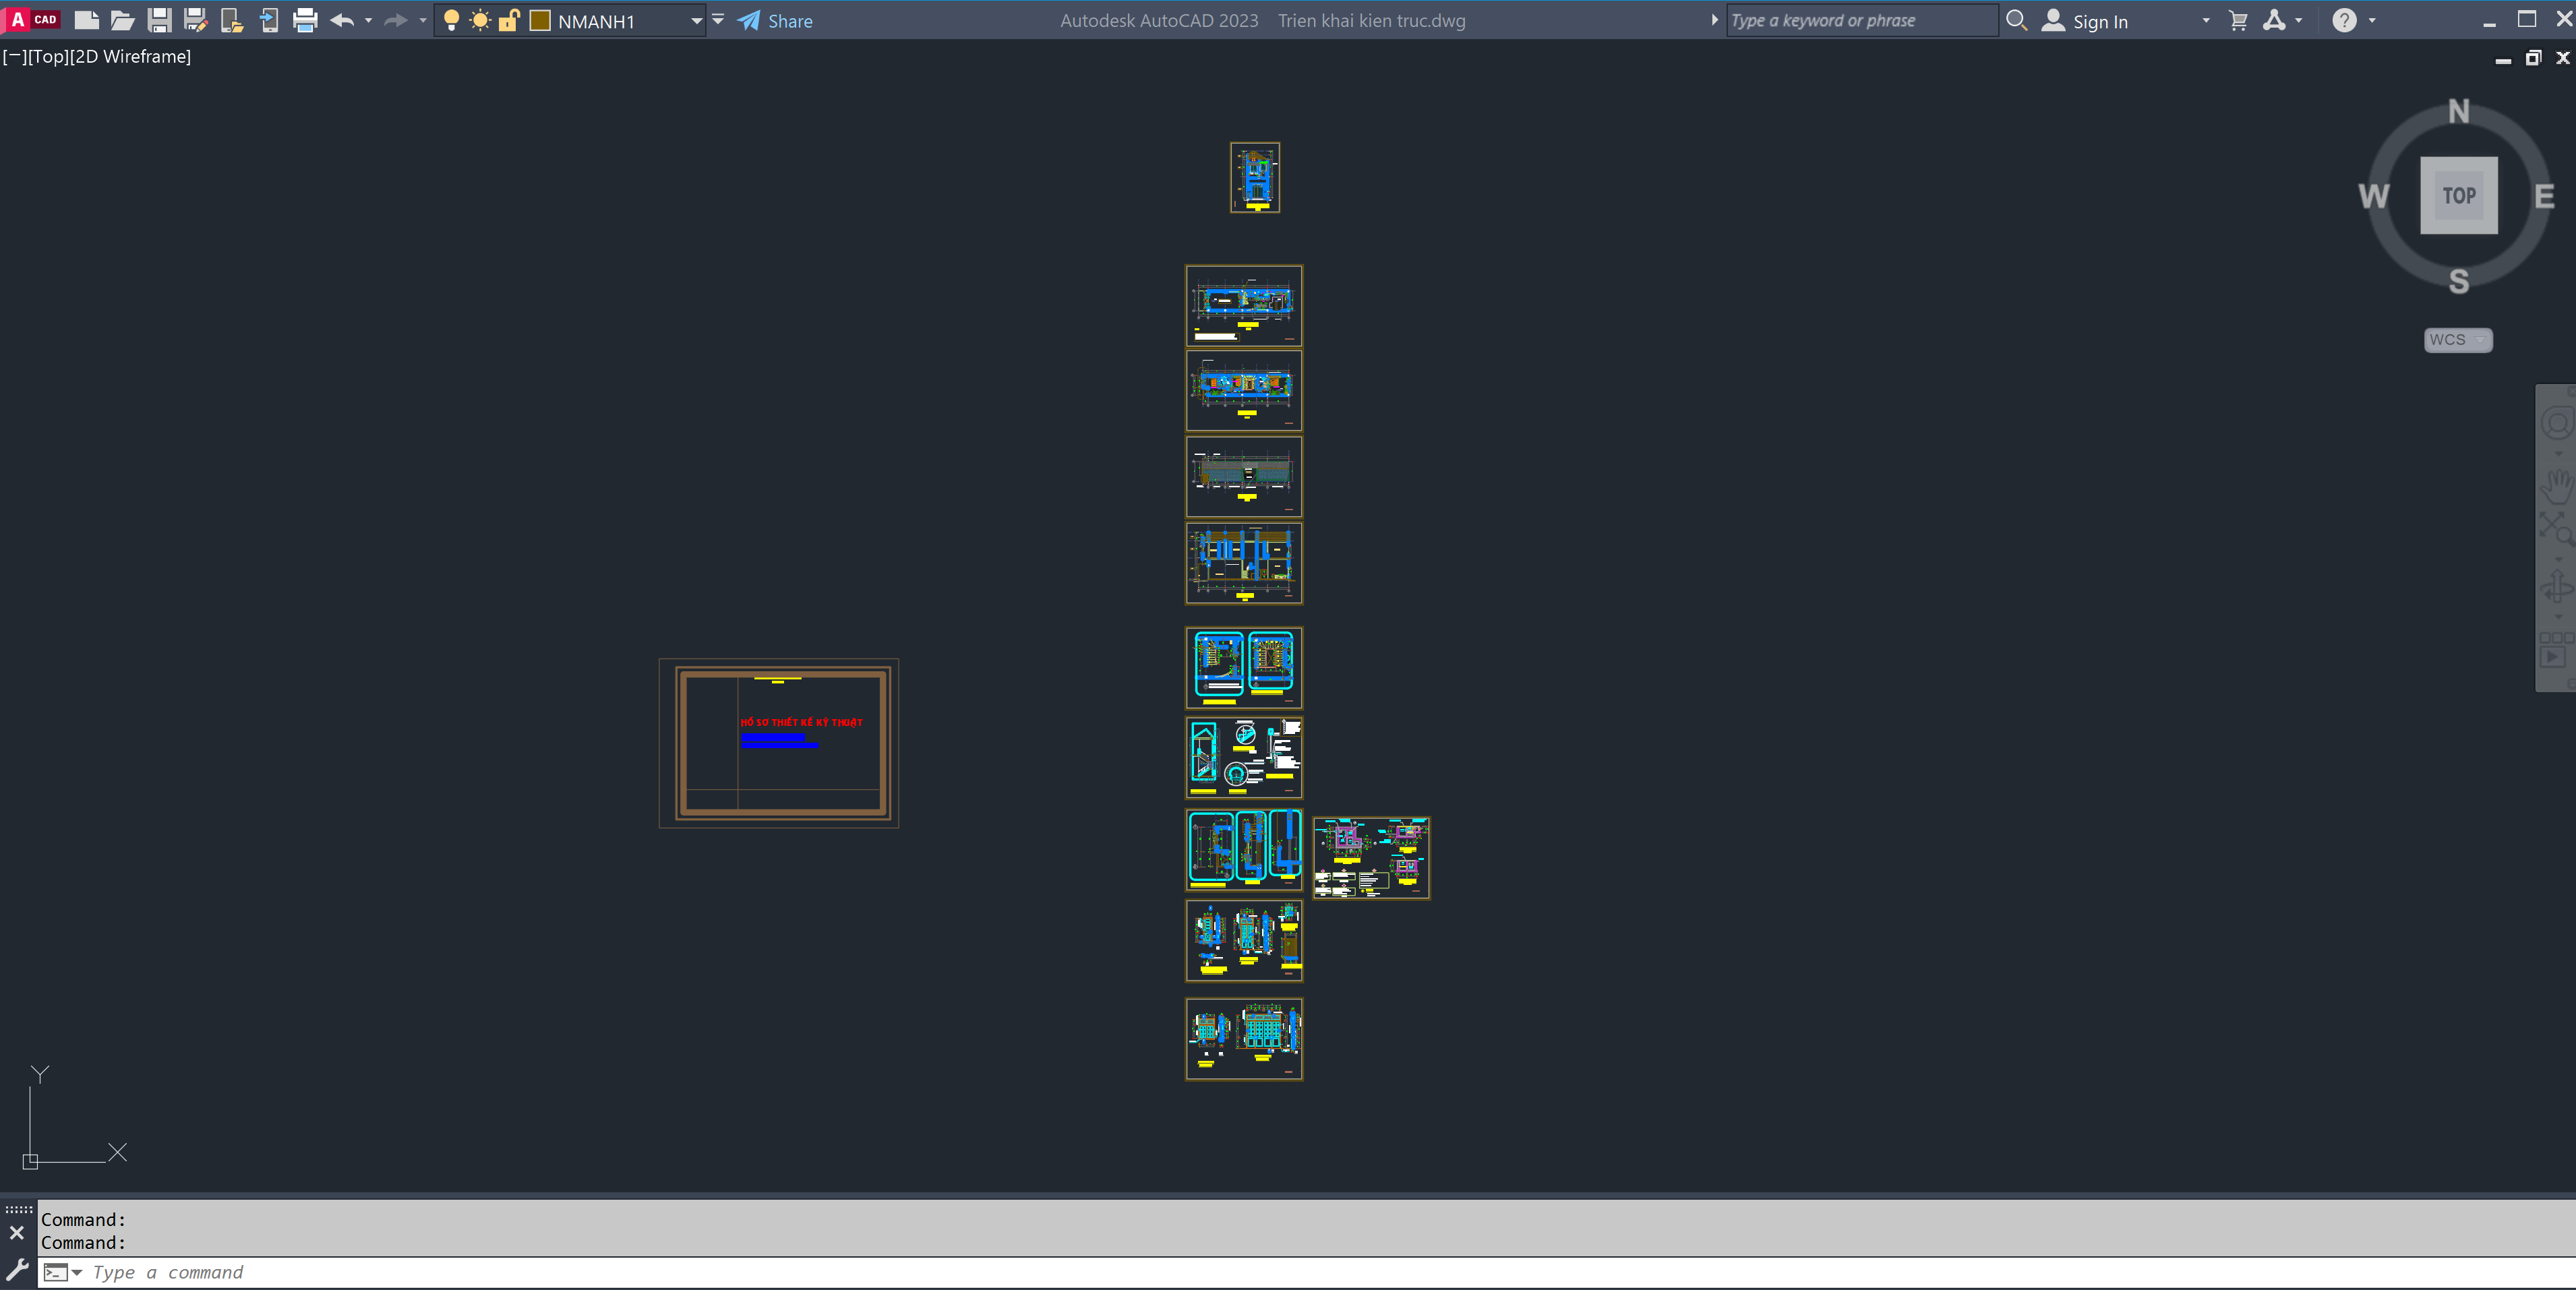Screen dimensions: 2576x1290
Task: Click the bottom elevation drawing sheet
Action: (1244, 1039)
